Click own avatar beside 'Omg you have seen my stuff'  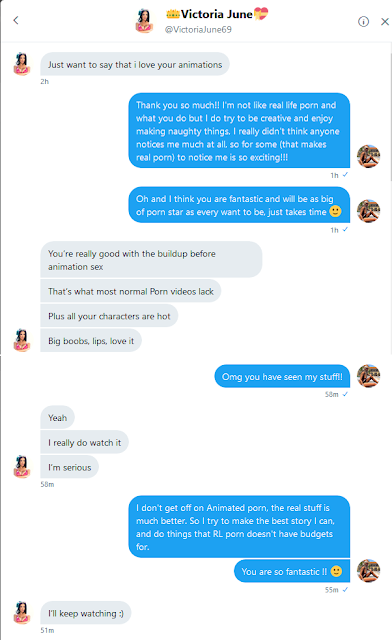tap(369, 376)
